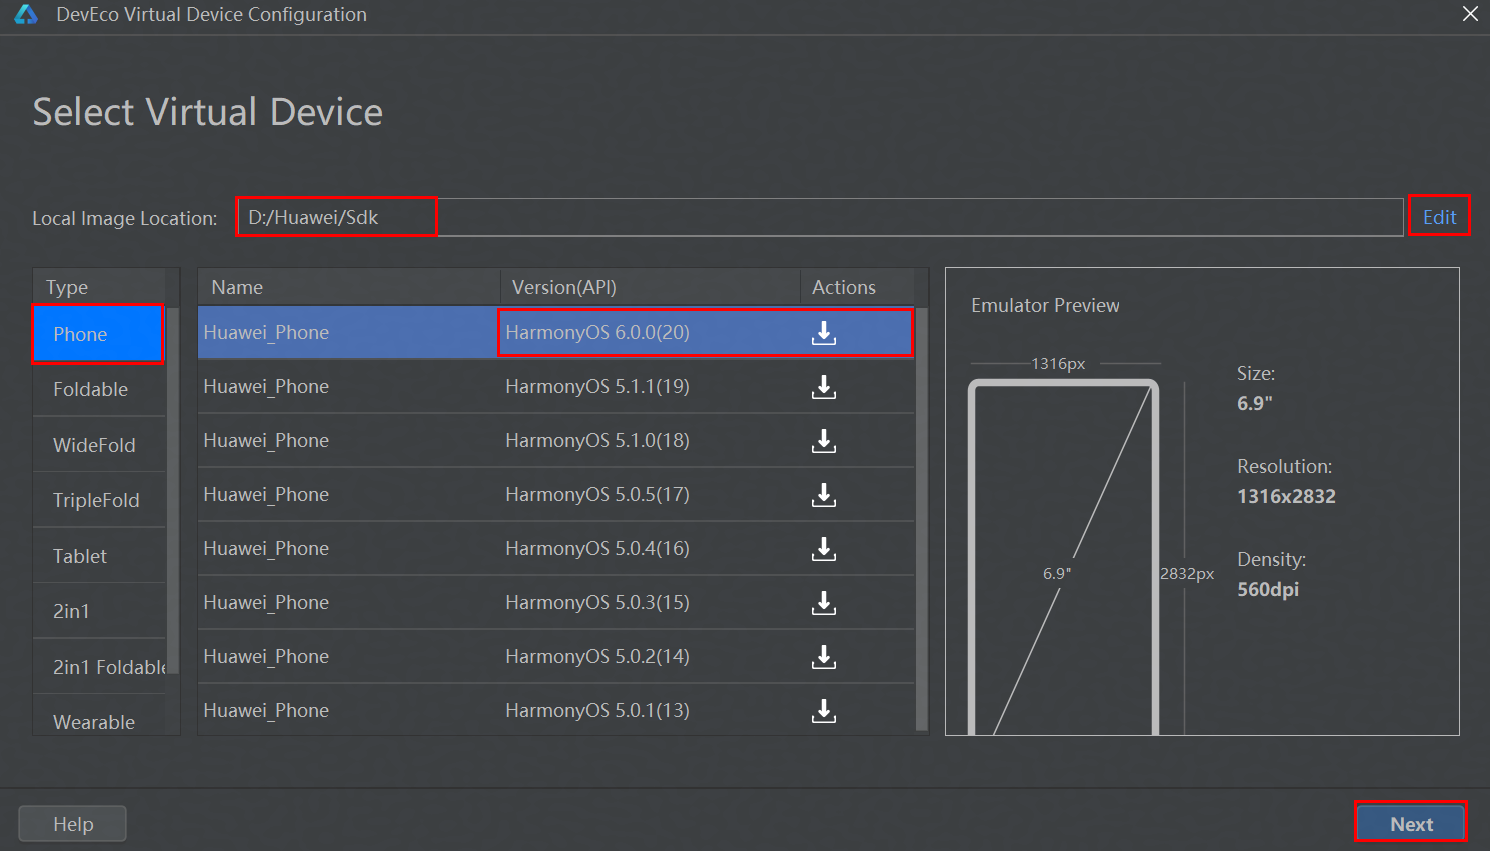Download the HarmonyOS 6.0.0(20) image
This screenshot has height=851, width=1490.
coord(824,333)
